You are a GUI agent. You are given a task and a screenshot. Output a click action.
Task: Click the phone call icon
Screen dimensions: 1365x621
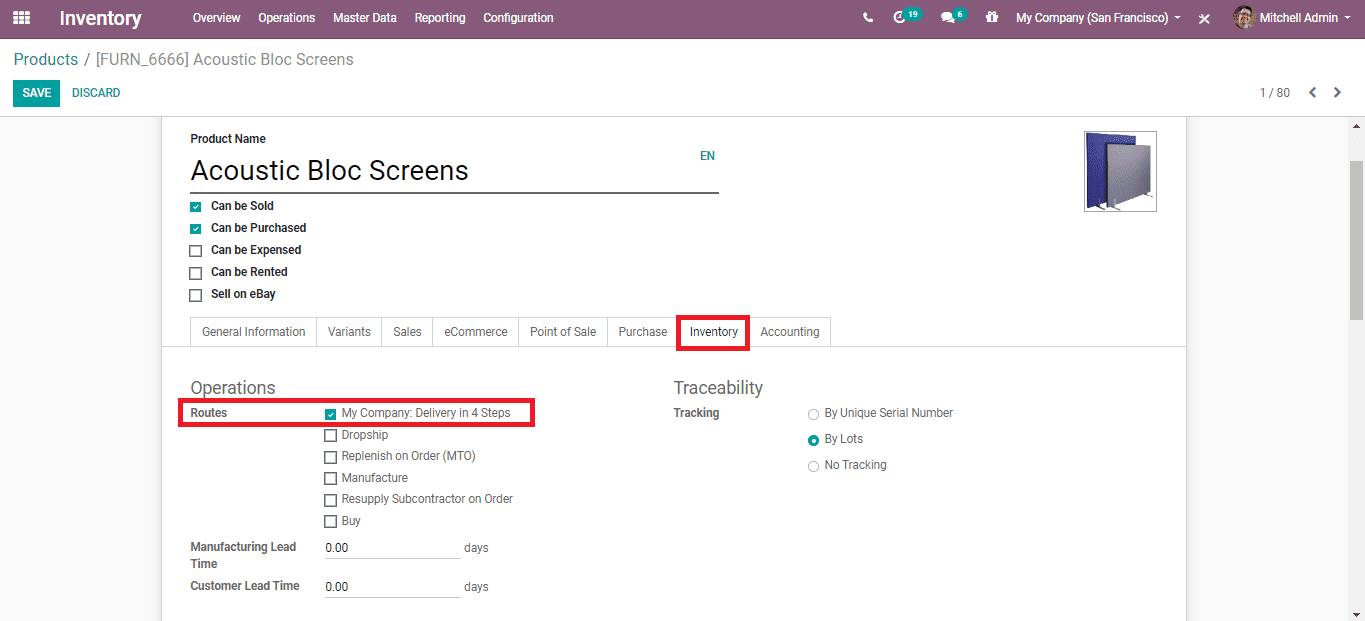click(867, 18)
